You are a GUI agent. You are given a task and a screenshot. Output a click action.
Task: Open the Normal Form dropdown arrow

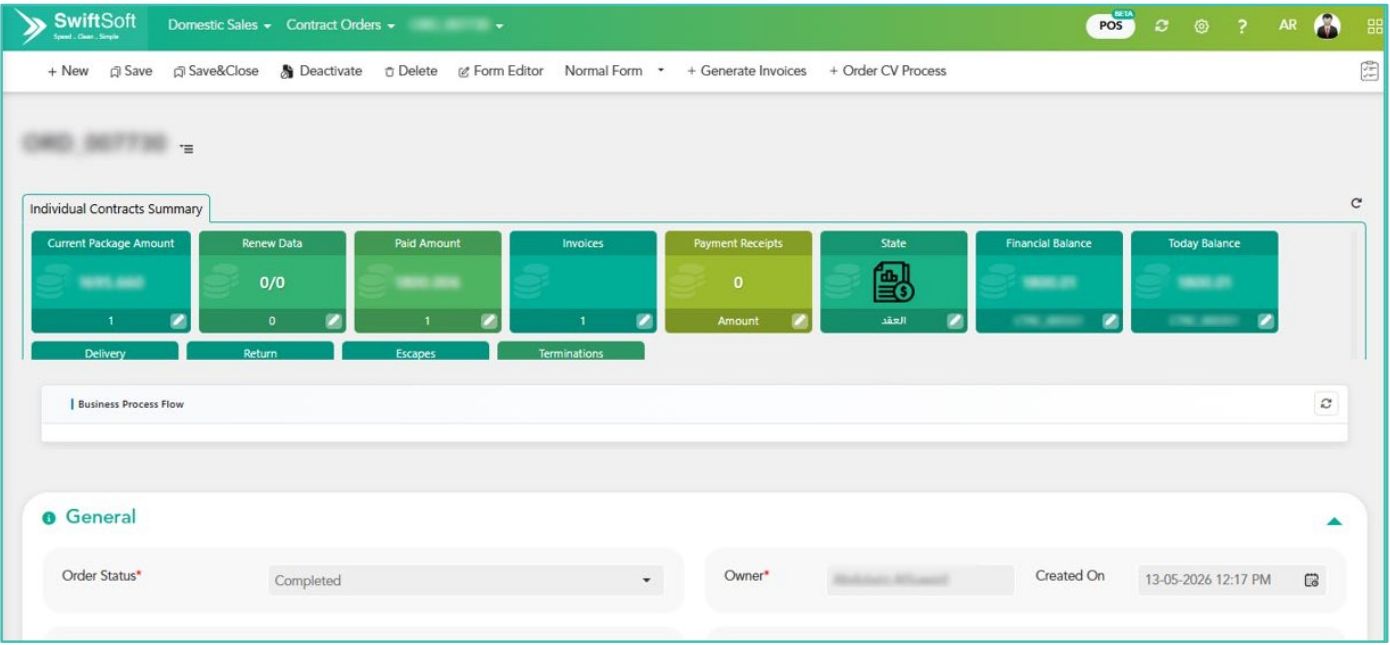(661, 71)
